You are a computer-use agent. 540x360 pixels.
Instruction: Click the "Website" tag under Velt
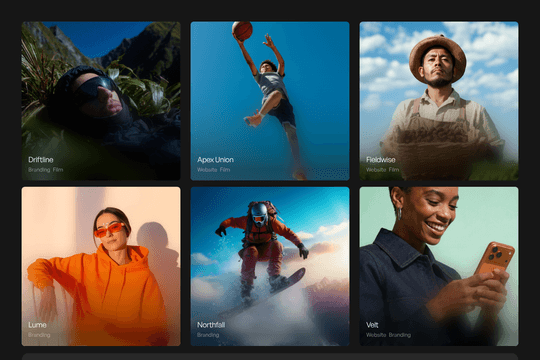[376, 335]
